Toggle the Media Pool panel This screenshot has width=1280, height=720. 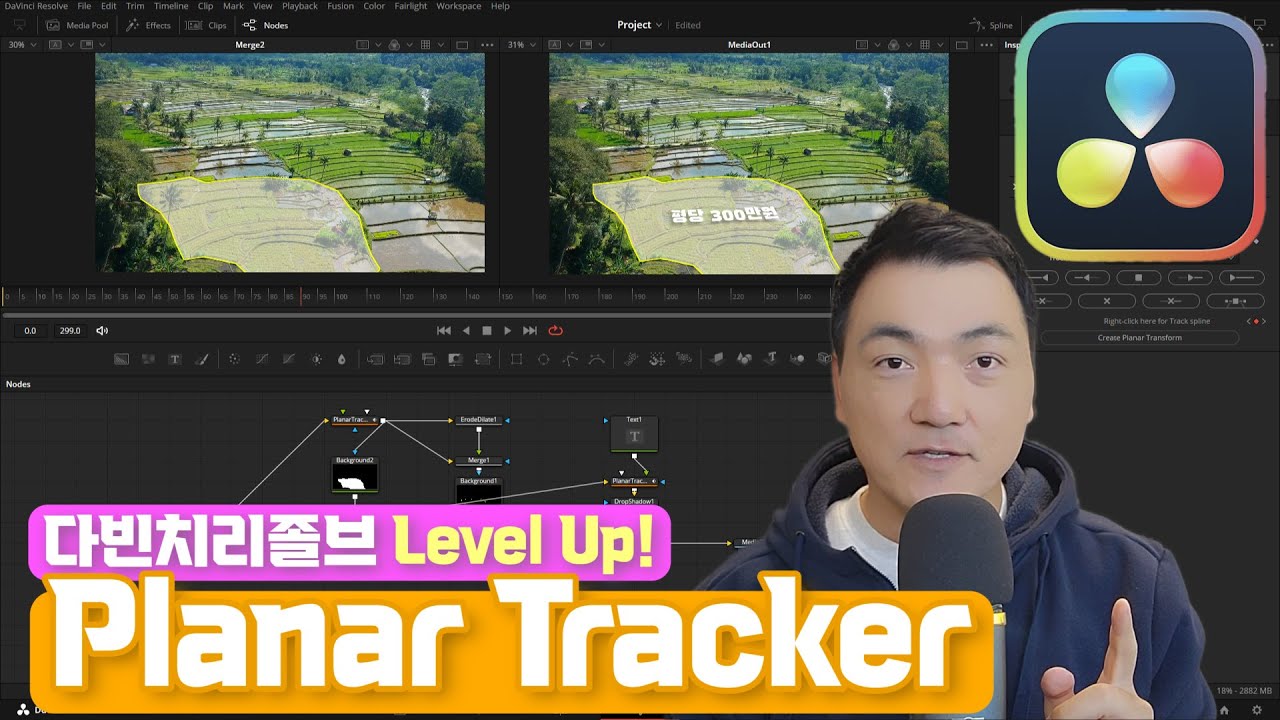click(x=78, y=25)
